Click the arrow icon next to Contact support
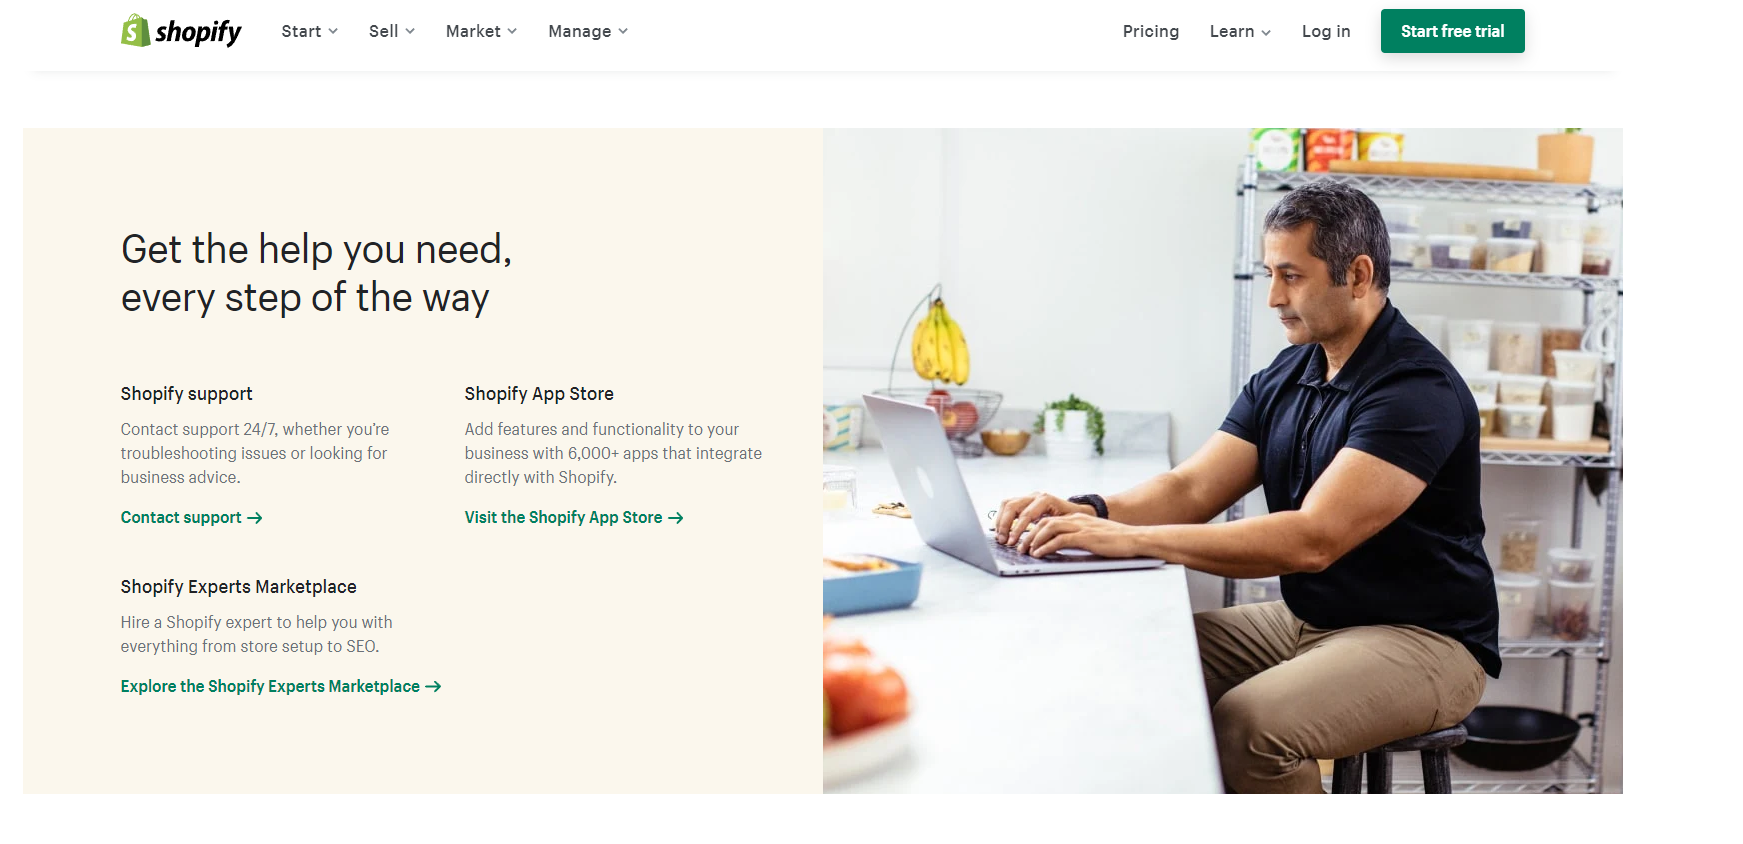The image size is (1743, 844). 255,518
